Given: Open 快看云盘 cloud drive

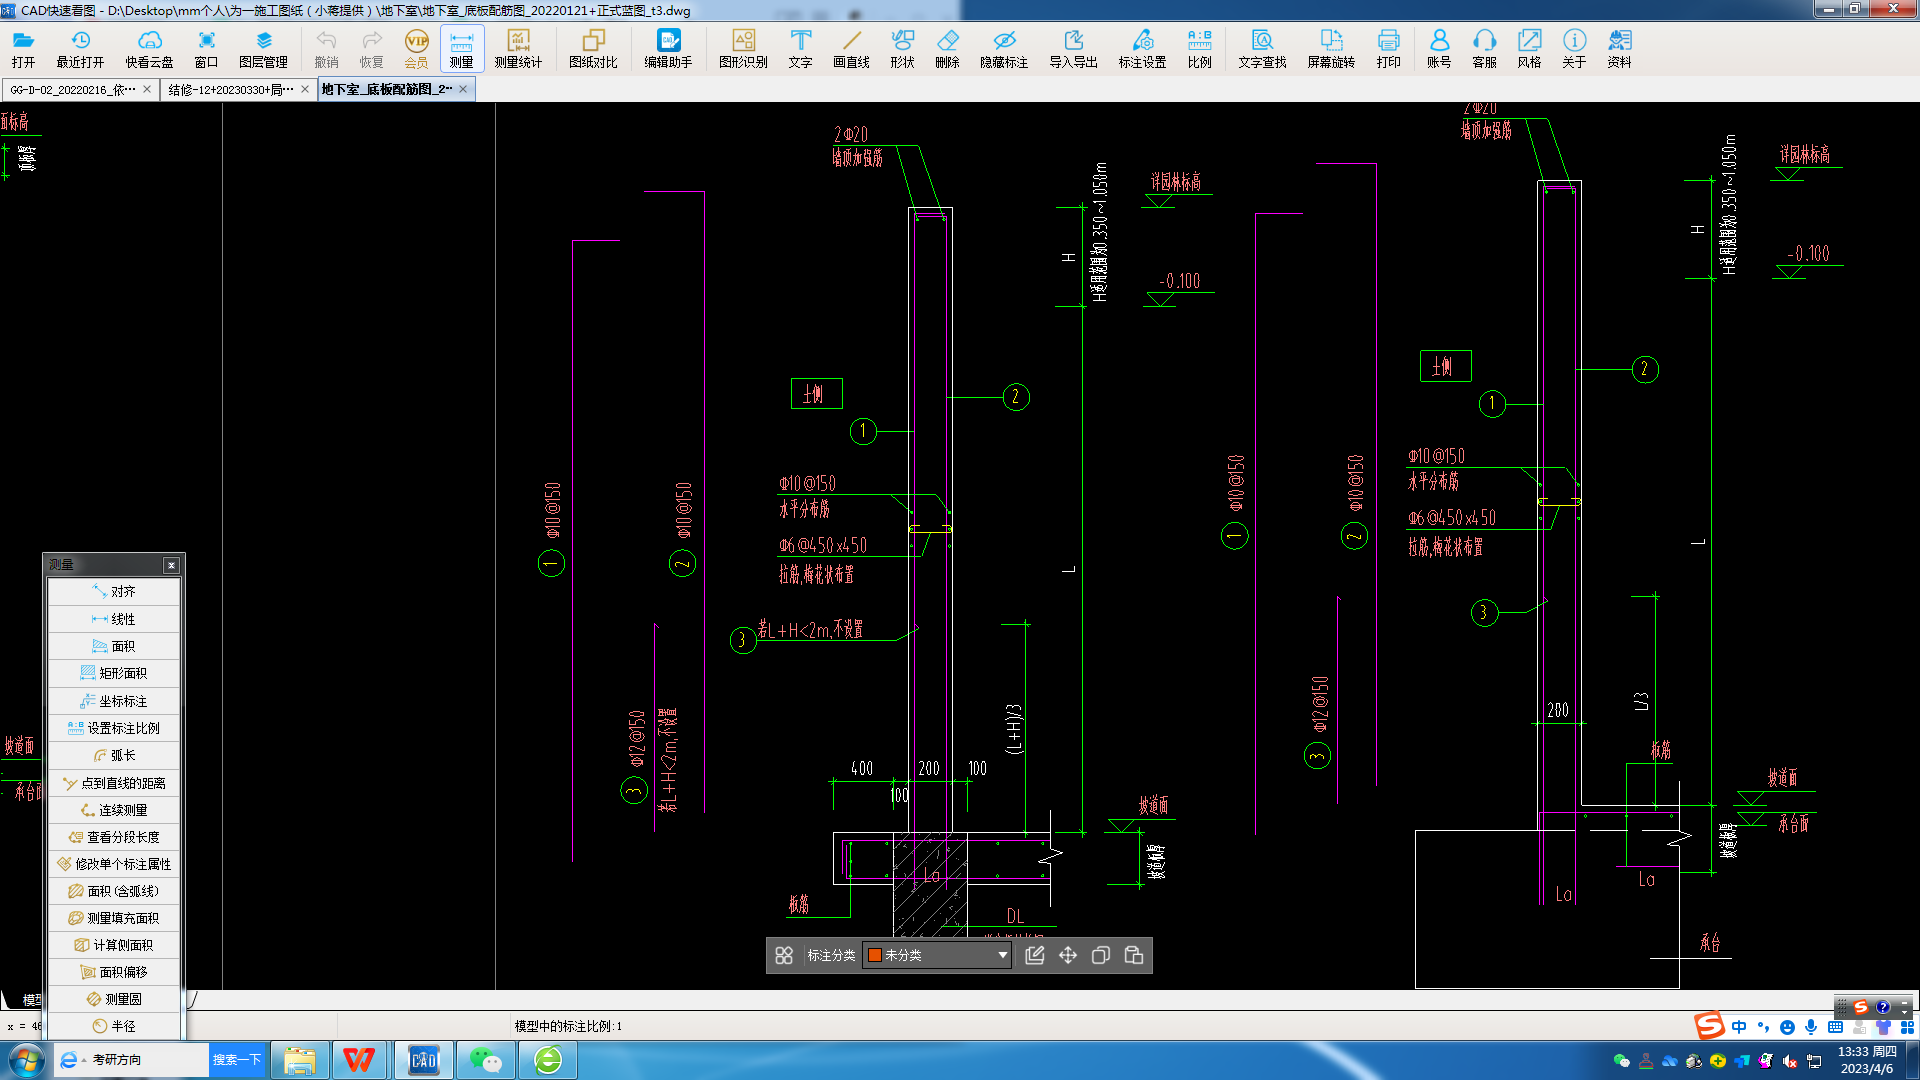Looking at the screenshot, I should (149, 48).
